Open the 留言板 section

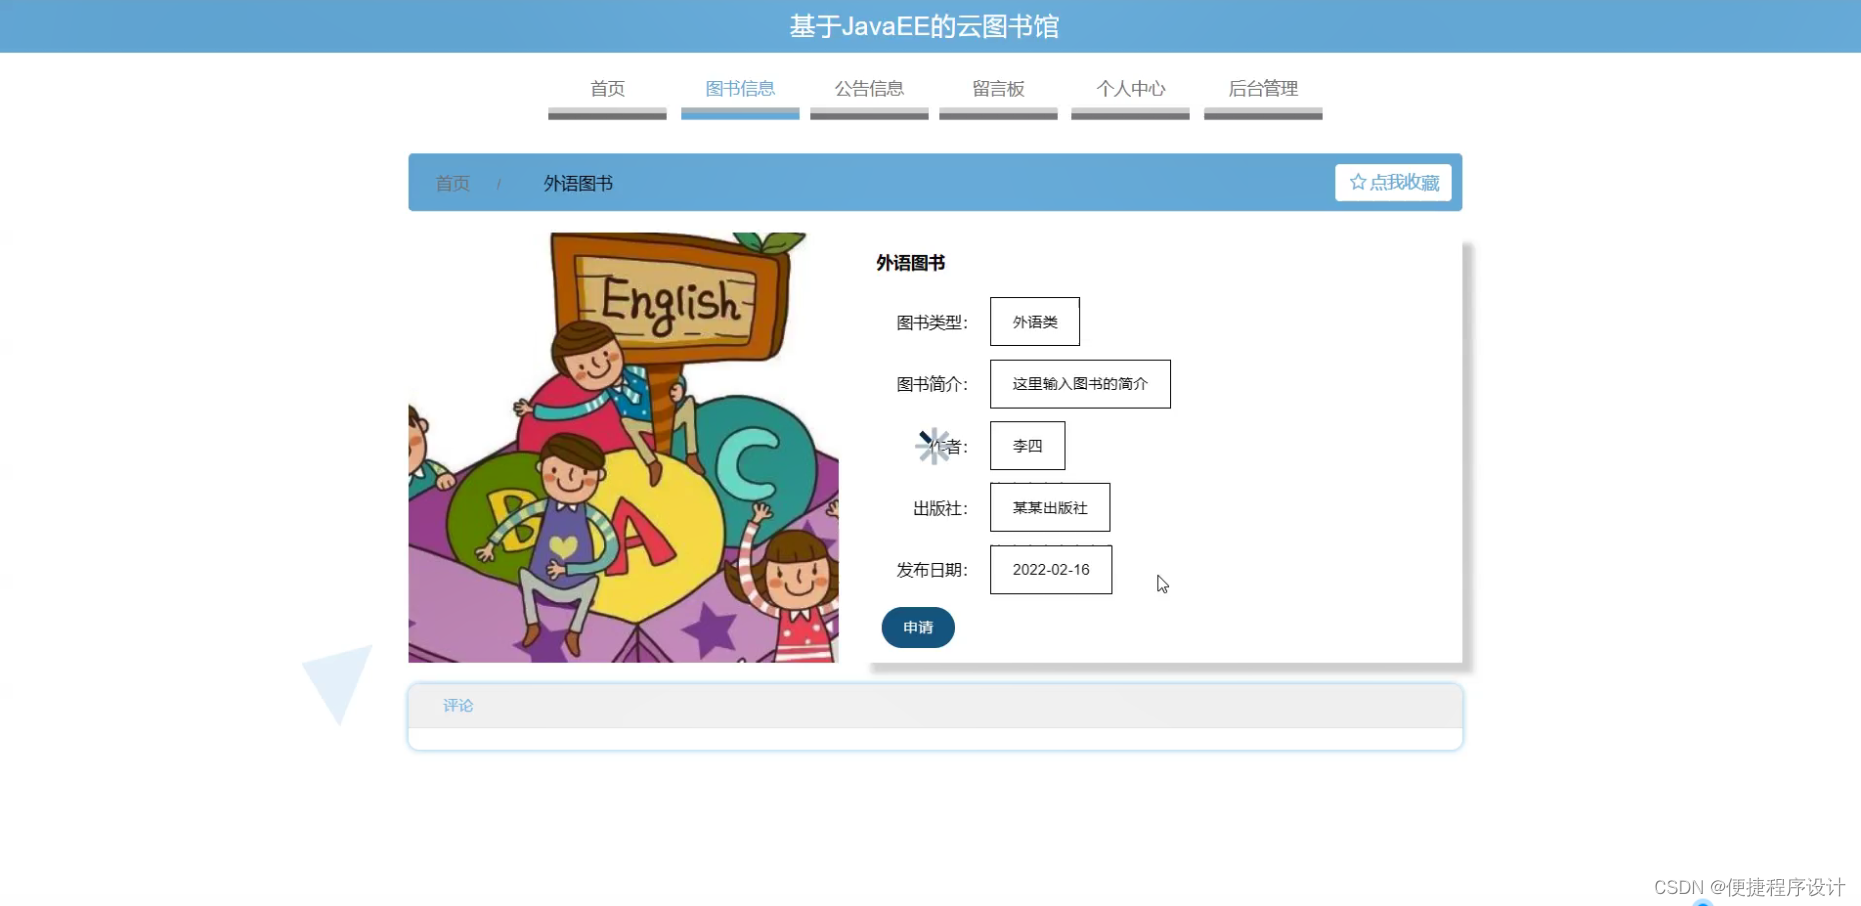click(997, 89)
